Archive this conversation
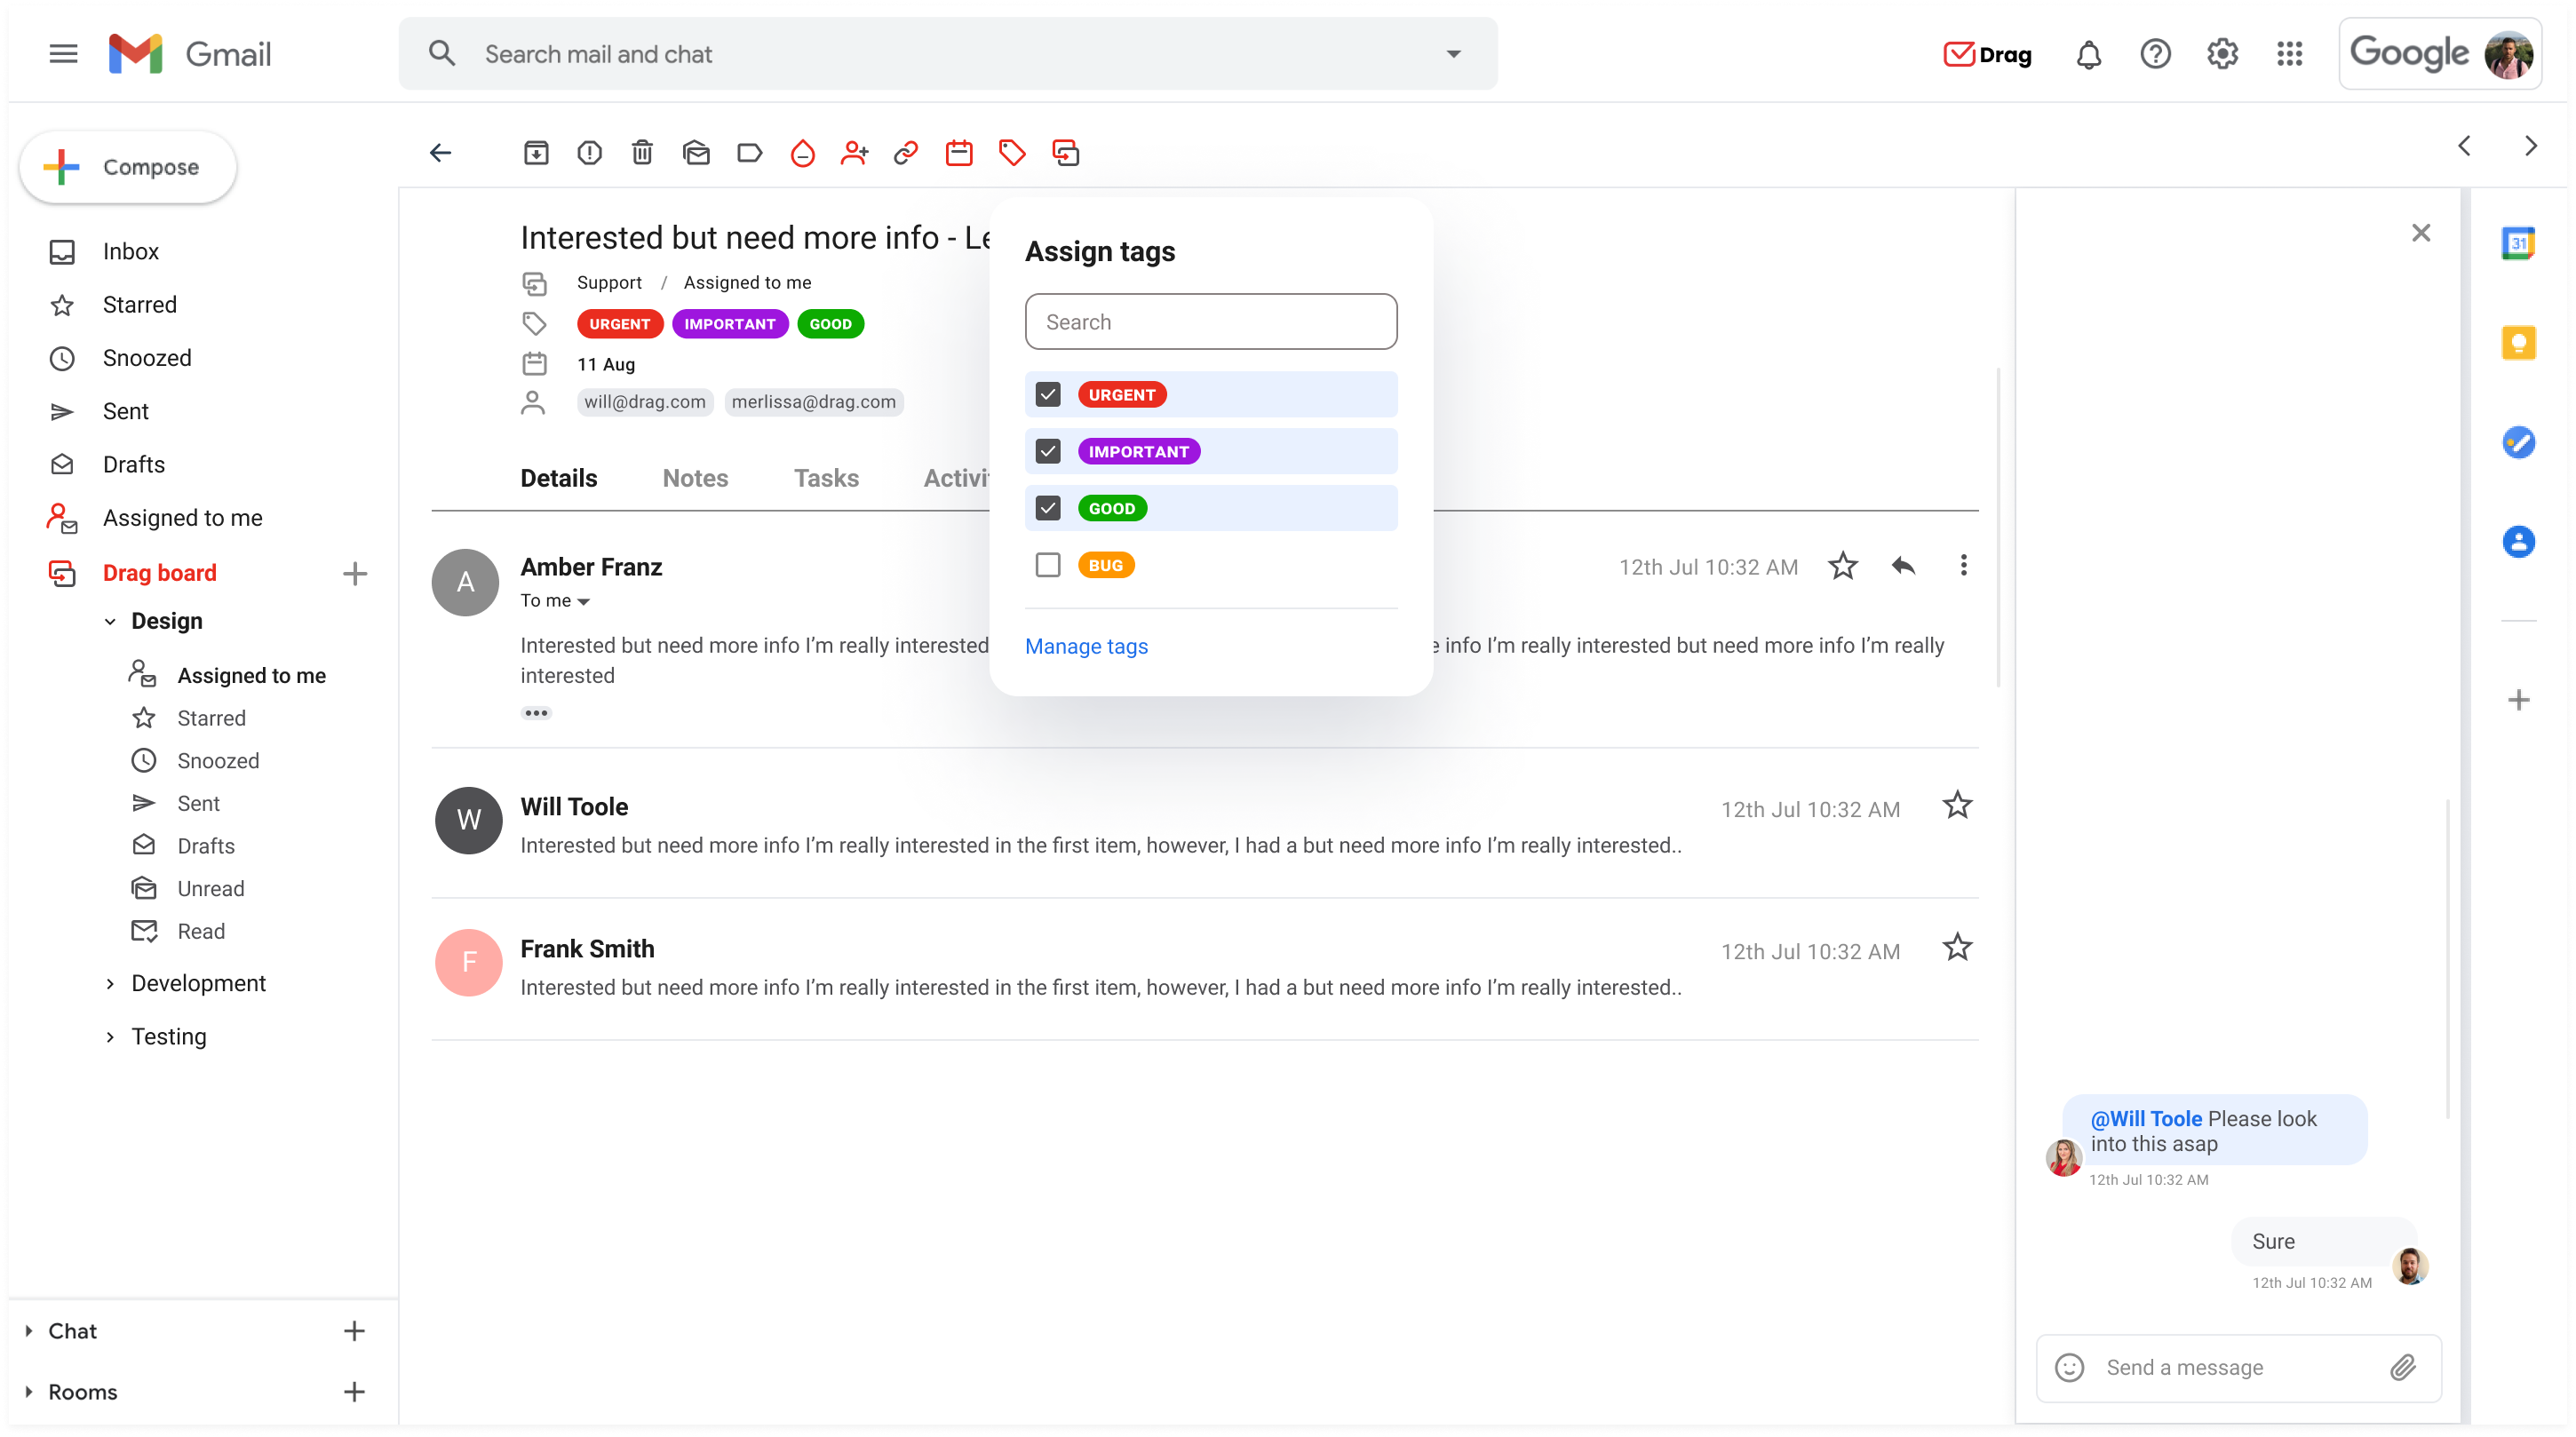 coord(536,153)
